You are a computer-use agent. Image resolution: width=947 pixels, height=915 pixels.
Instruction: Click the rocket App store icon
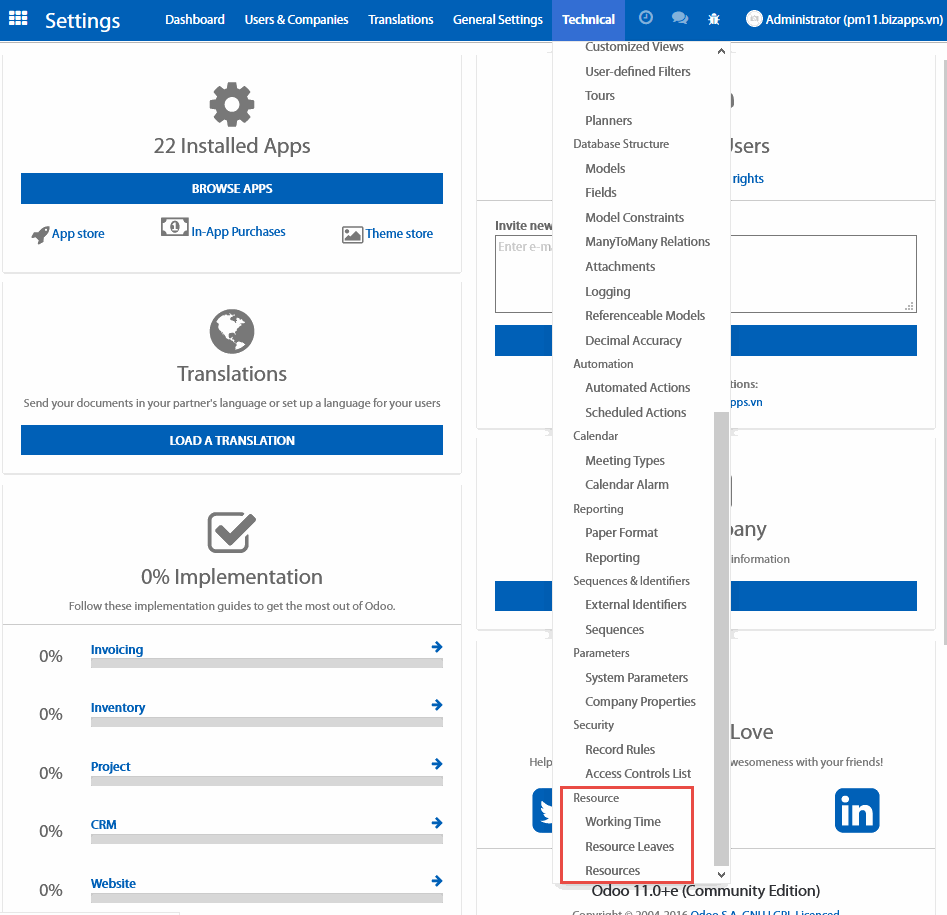(x=40, y=234)
